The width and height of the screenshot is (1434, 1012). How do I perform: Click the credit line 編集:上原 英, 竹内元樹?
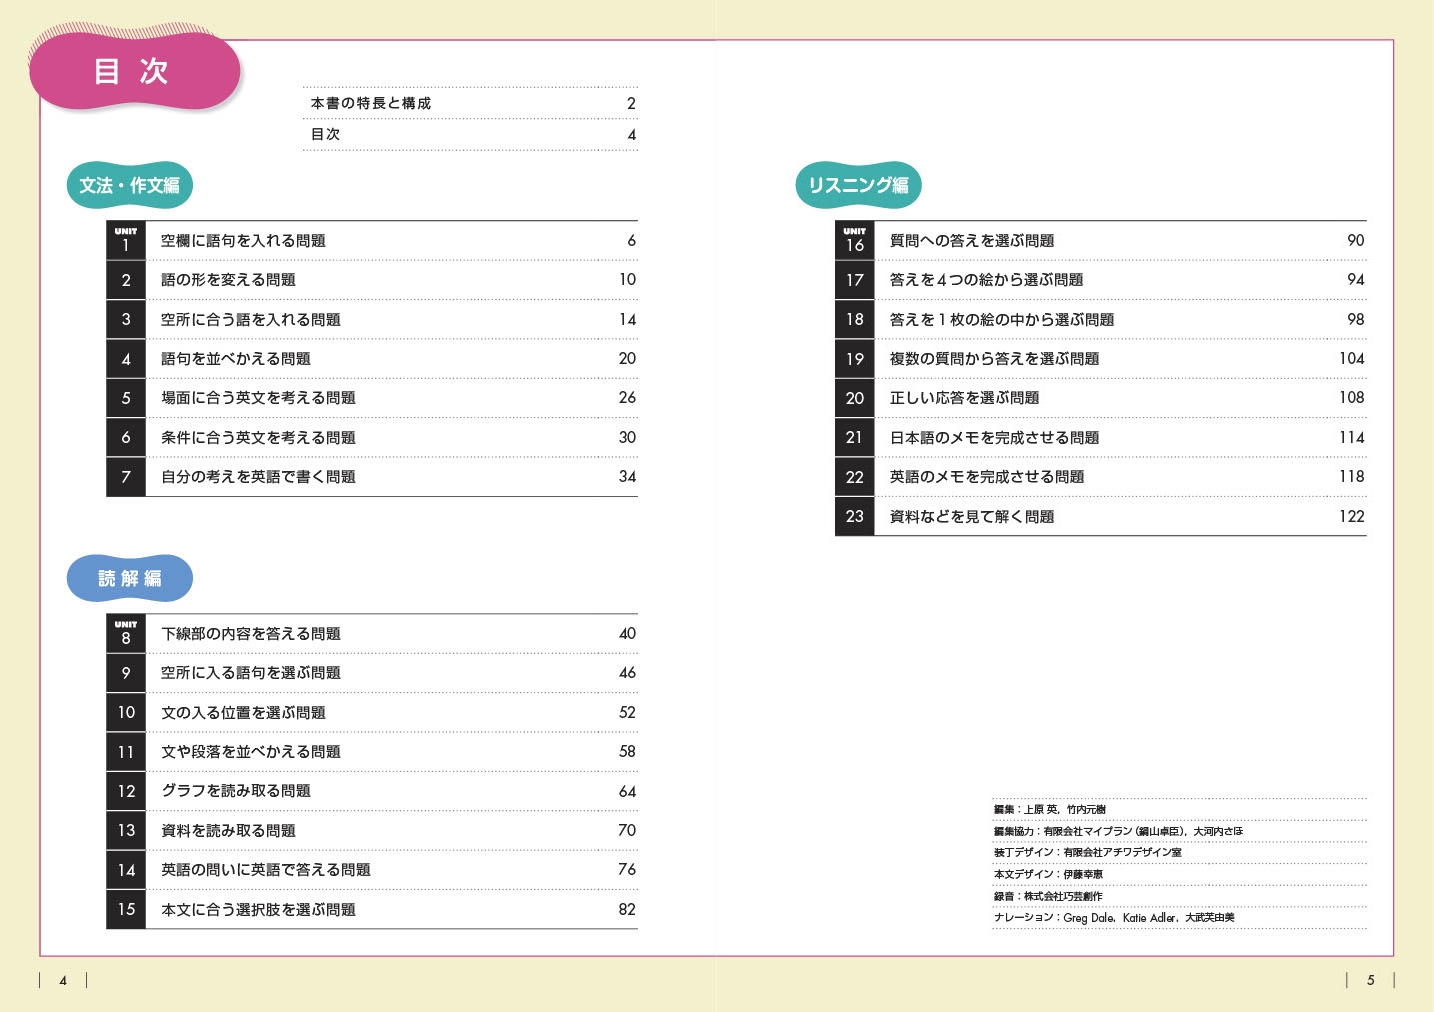[x=1050, y=810]
